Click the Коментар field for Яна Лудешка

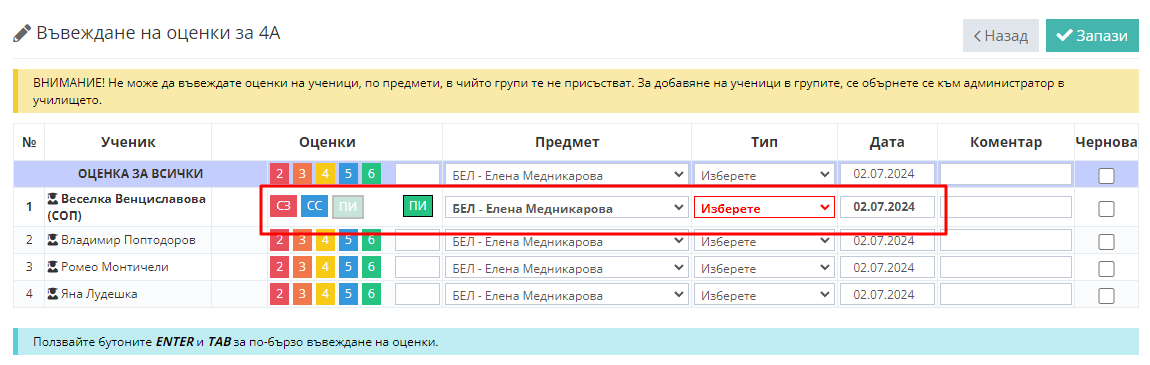[x=1006, y=295]
